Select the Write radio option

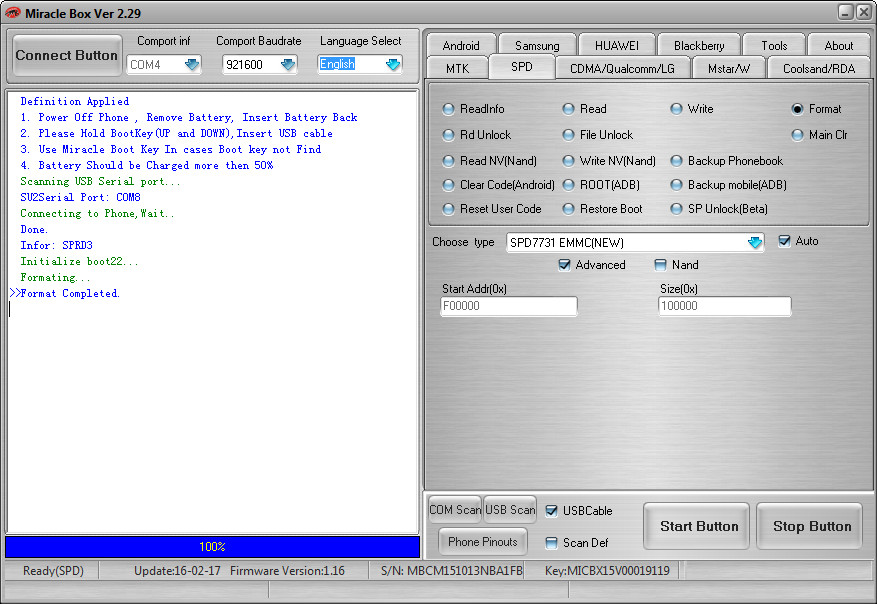[692, 109]
